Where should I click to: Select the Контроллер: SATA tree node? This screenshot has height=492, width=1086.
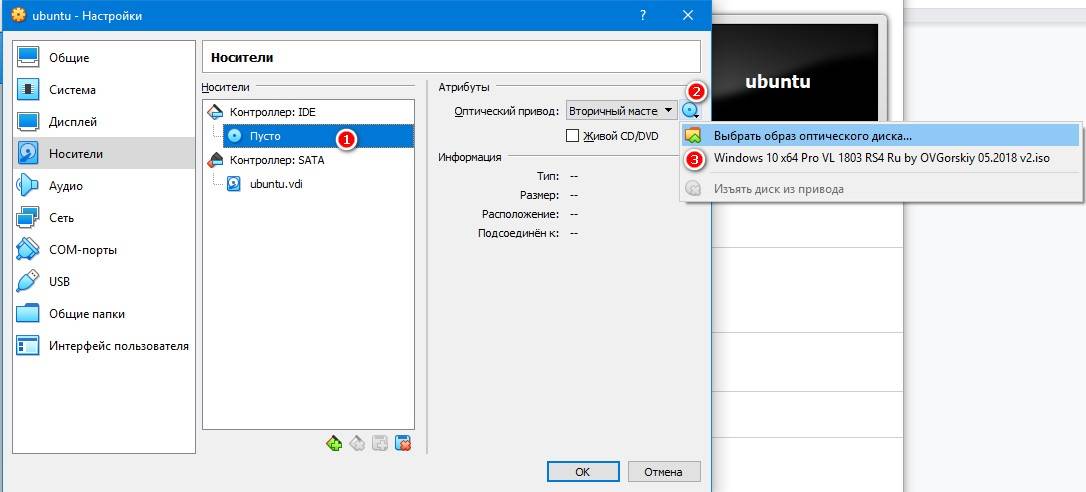pos(276,160)
